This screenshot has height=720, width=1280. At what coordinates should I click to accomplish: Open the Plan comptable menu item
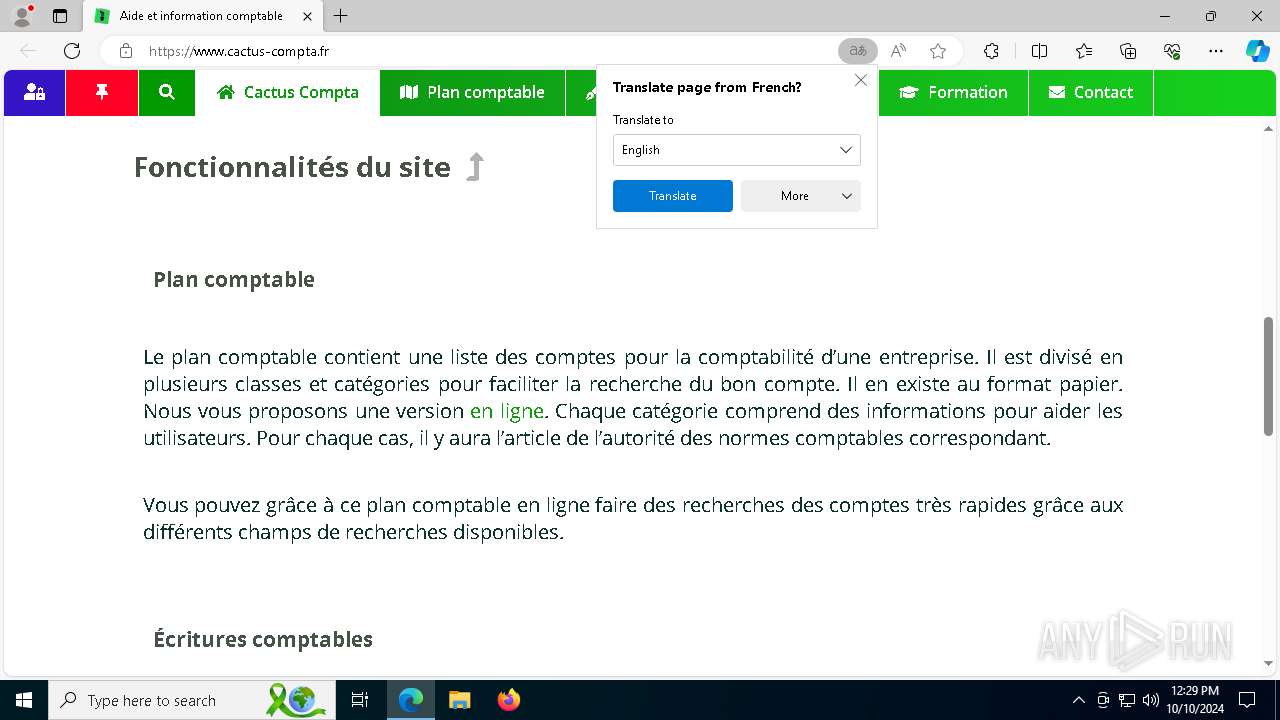pyautogui.click(x=472, y=92)
